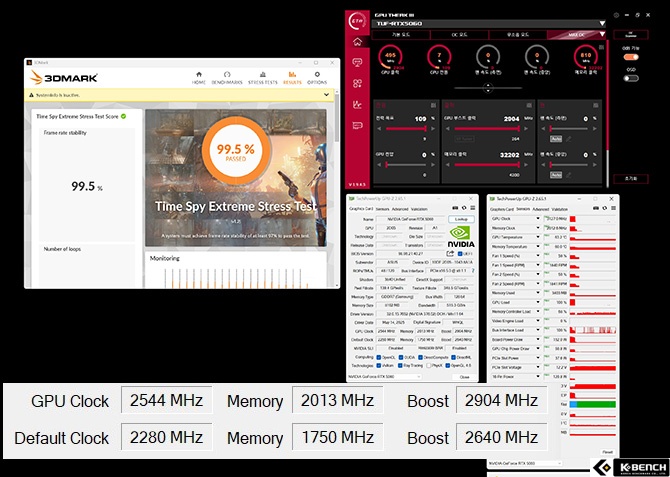The image size is (670, 477).
Task: Switch to Validation tab in GPU-Z Sensors window
Action: click(560, 209)
